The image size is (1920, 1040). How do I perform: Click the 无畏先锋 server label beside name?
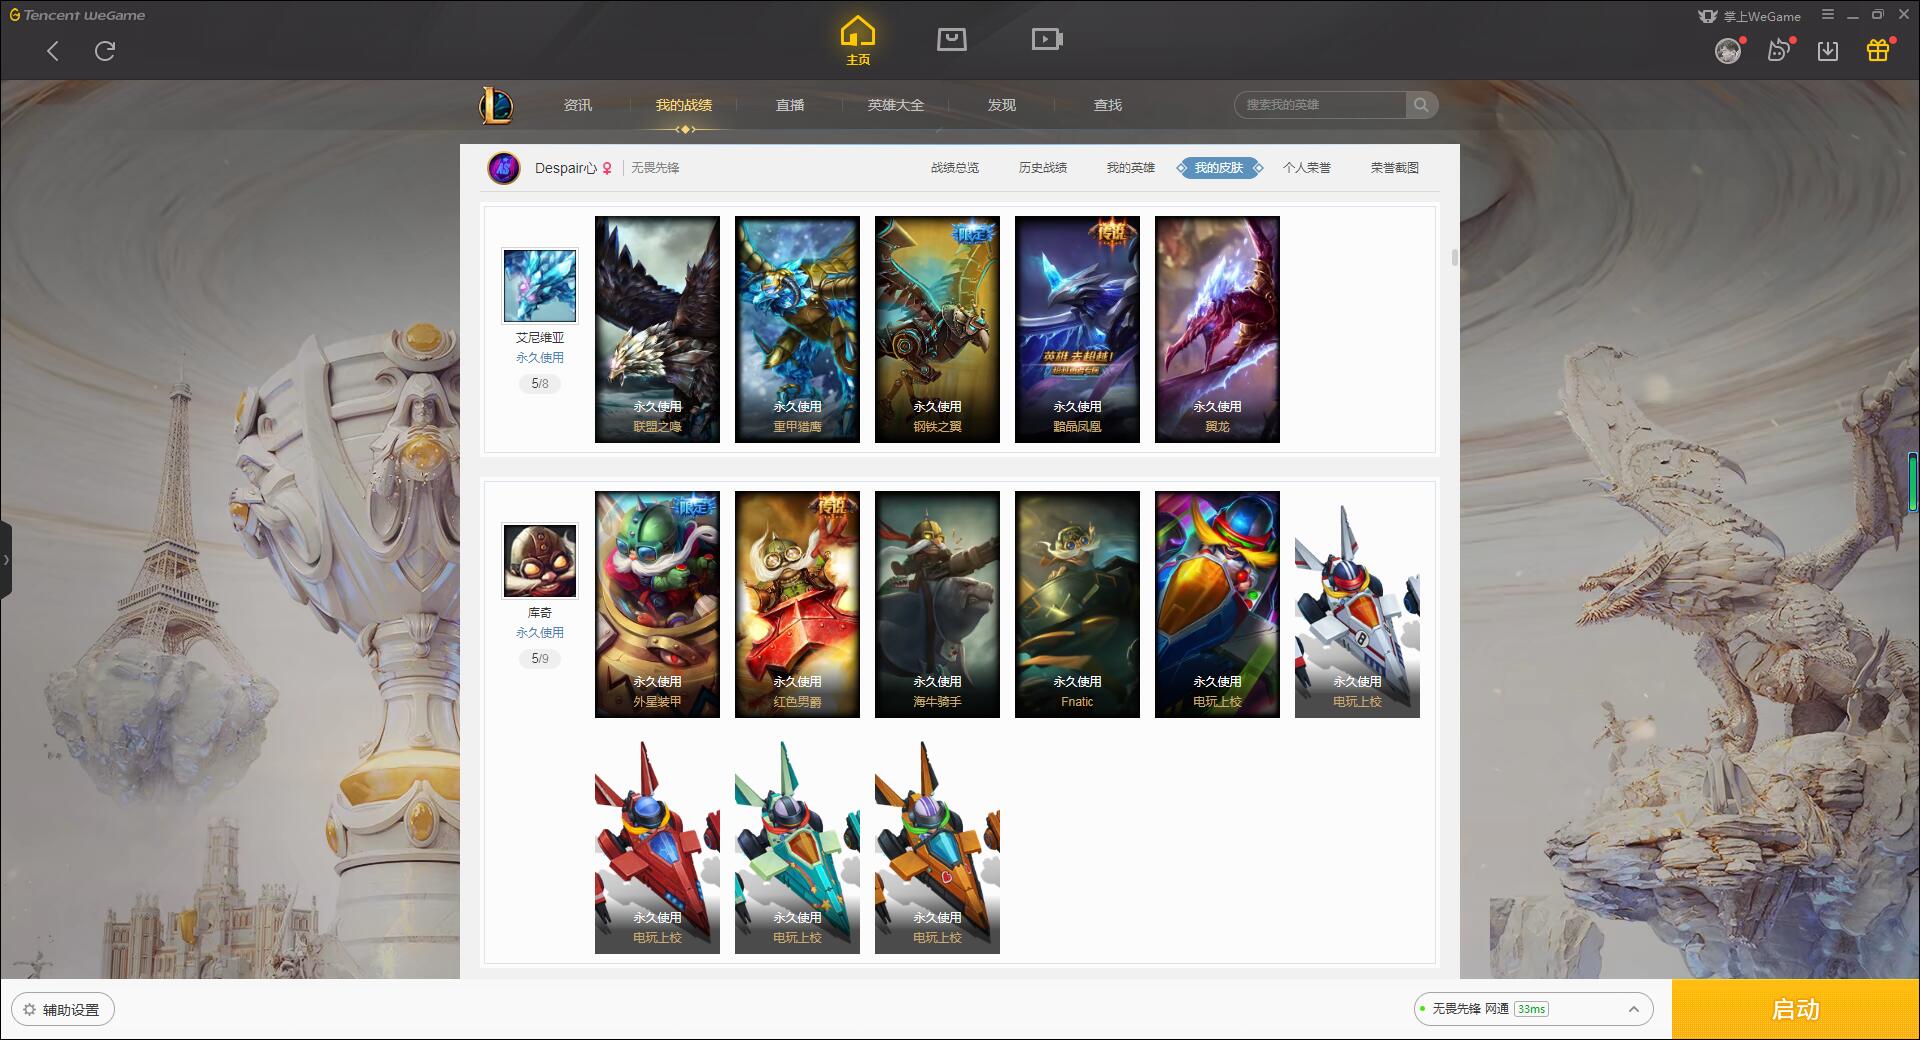(x=655, y=168)
